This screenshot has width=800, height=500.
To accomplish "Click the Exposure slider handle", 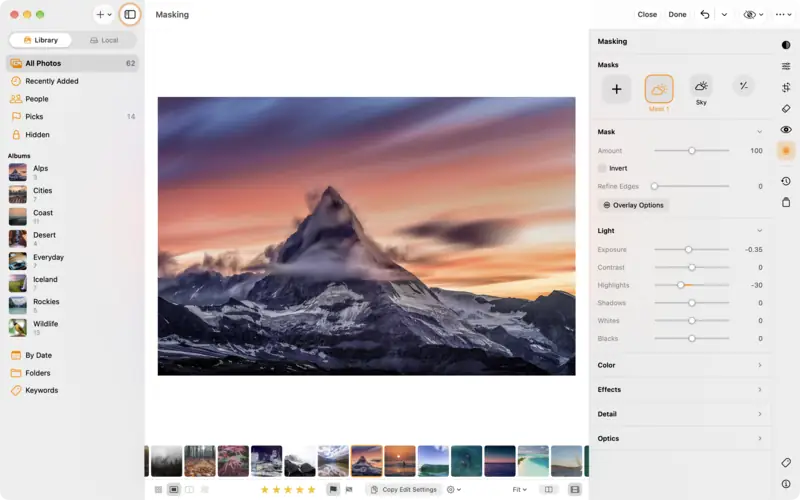I will [x=688, y=249].
